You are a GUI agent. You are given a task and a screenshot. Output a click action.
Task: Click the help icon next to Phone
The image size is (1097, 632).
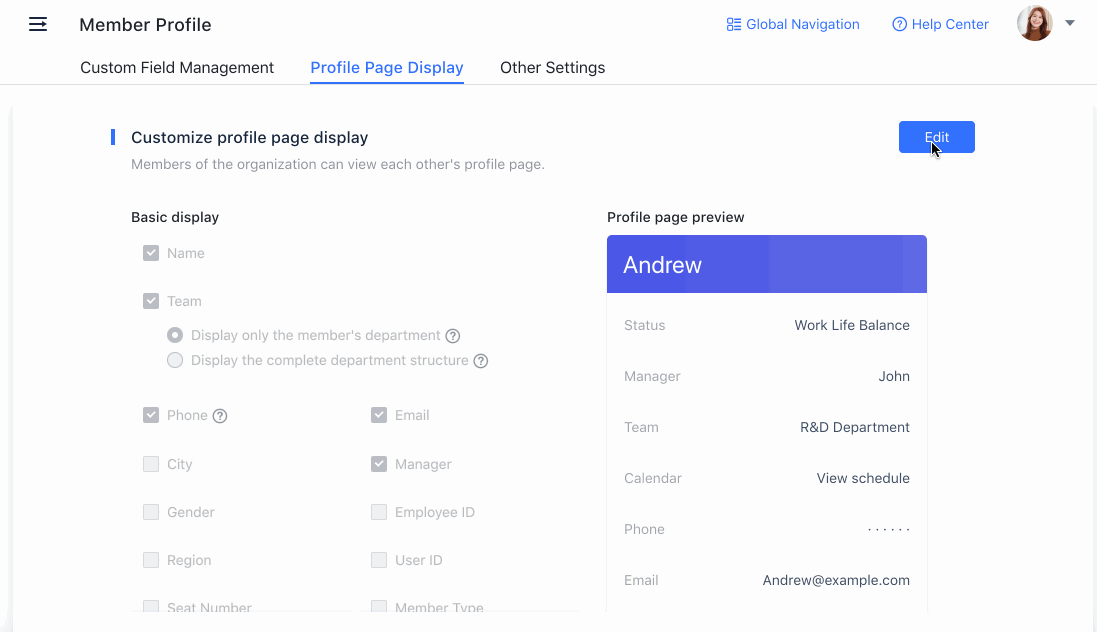tap(220, 416)
